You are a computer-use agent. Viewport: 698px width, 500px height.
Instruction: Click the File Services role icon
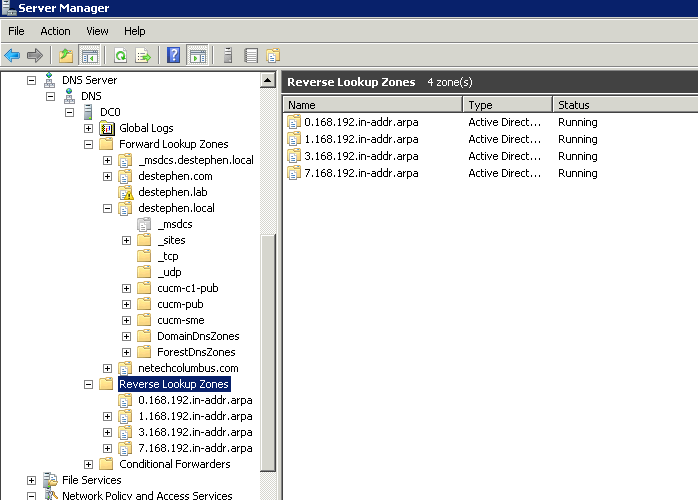(50, 480)
